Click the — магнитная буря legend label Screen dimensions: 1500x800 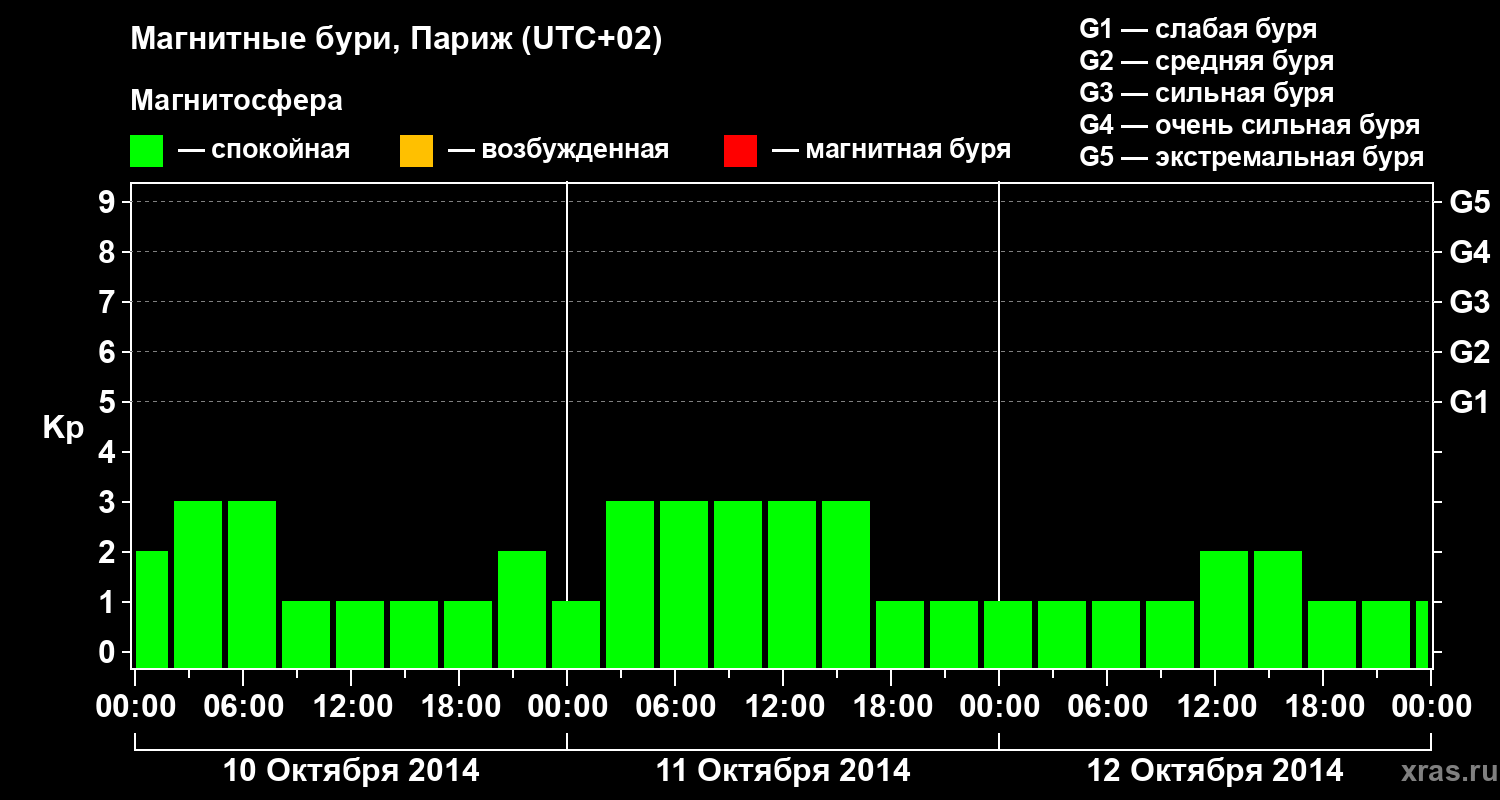pyautogui.click(x=891, y=150)
